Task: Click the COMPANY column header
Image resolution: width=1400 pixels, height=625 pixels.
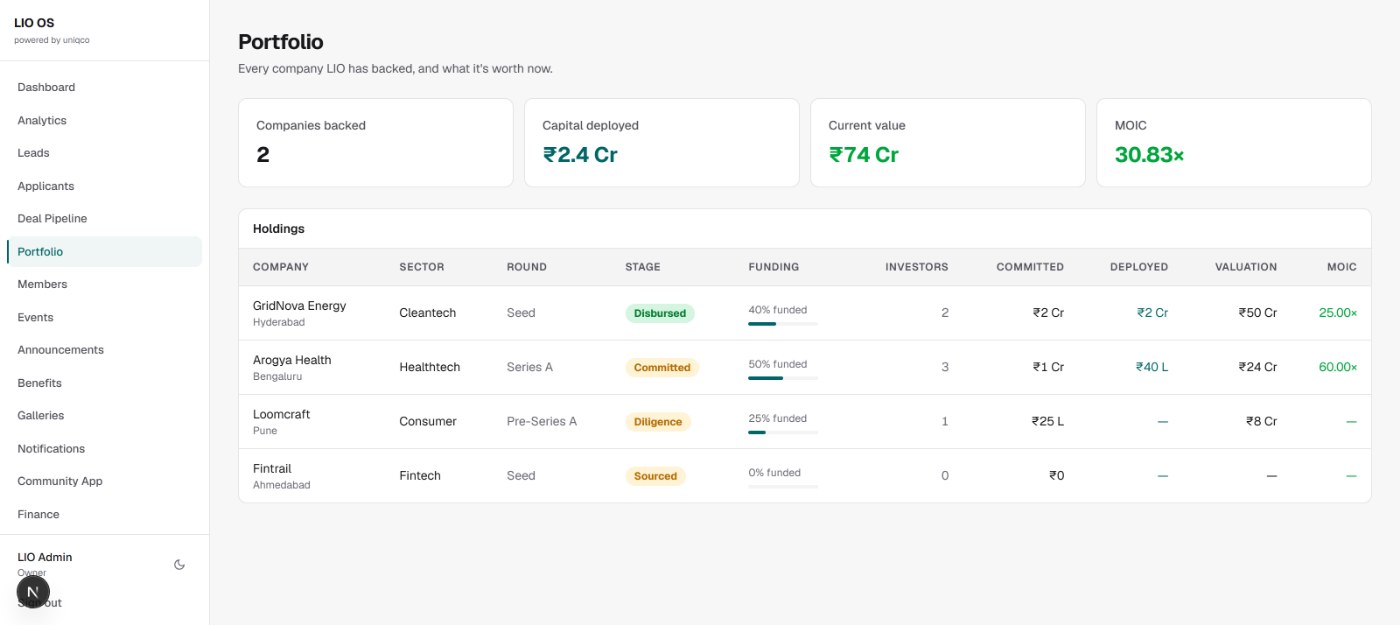Action: (x=281, y=267)
